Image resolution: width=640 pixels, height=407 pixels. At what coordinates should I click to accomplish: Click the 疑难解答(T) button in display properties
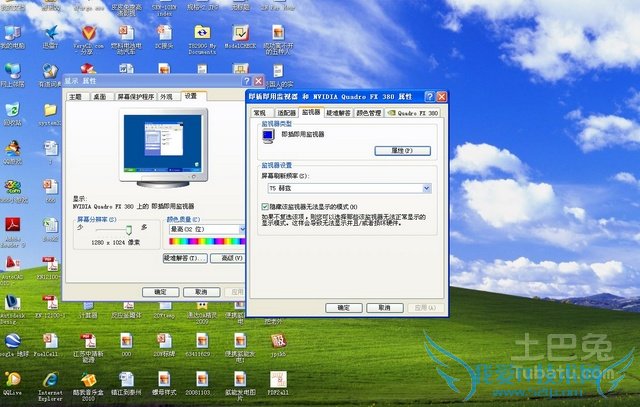pos(184,257)
